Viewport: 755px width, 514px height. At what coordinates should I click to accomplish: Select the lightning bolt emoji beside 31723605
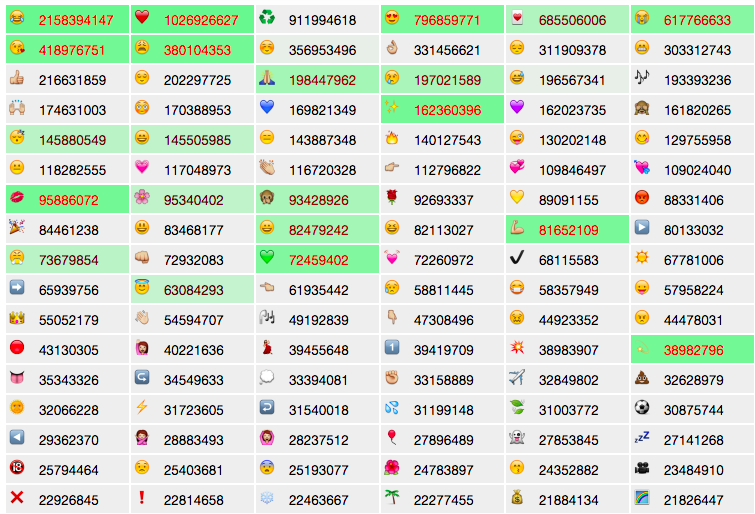pos(142,408)
